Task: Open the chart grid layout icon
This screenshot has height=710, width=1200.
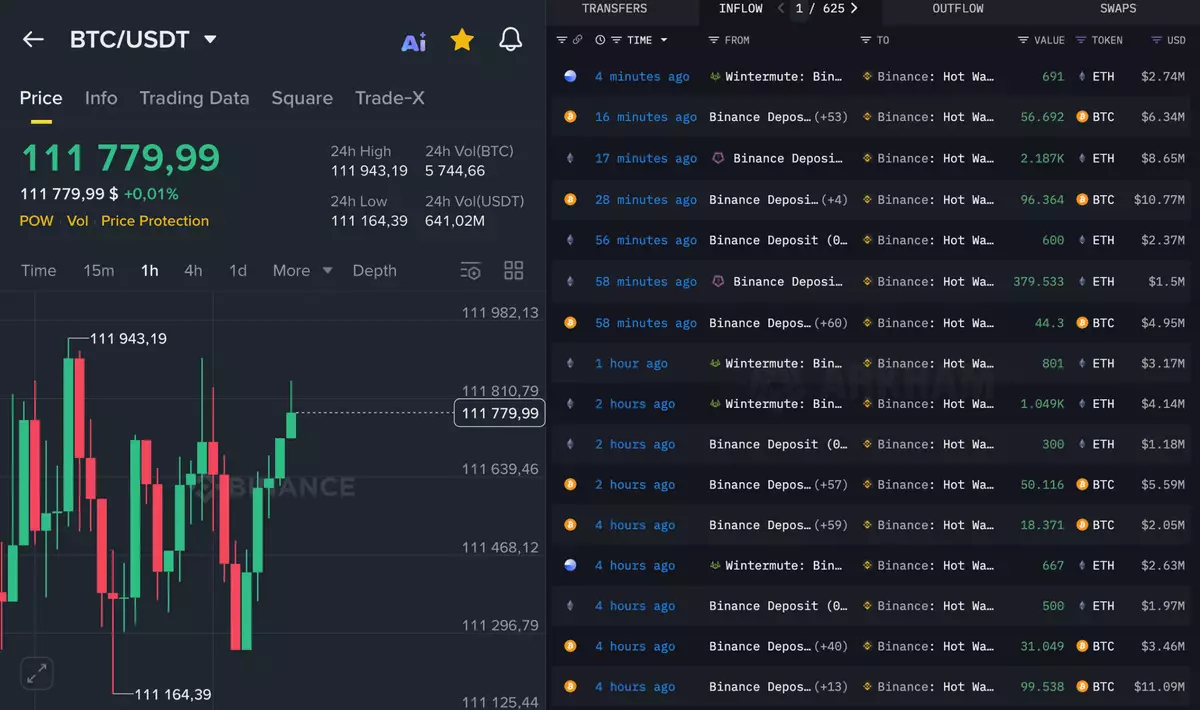Action: [x=514, y=270]
